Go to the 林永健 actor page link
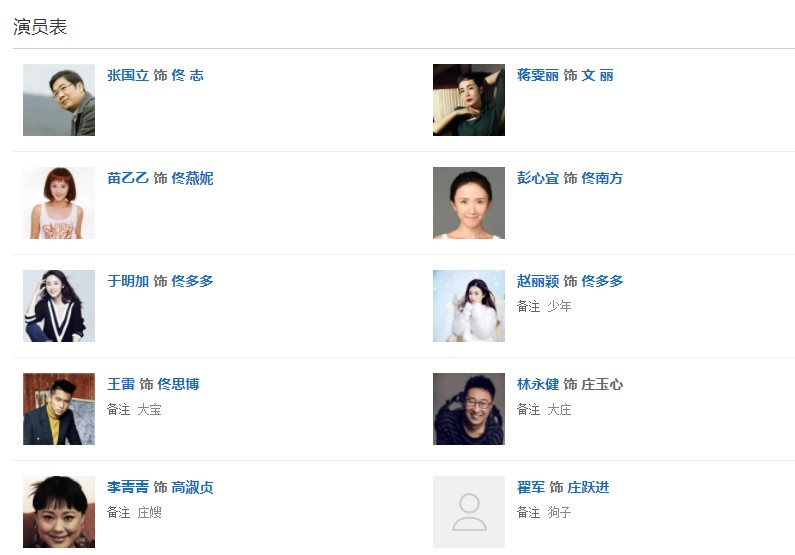795x555 pixels. [538, 384]
